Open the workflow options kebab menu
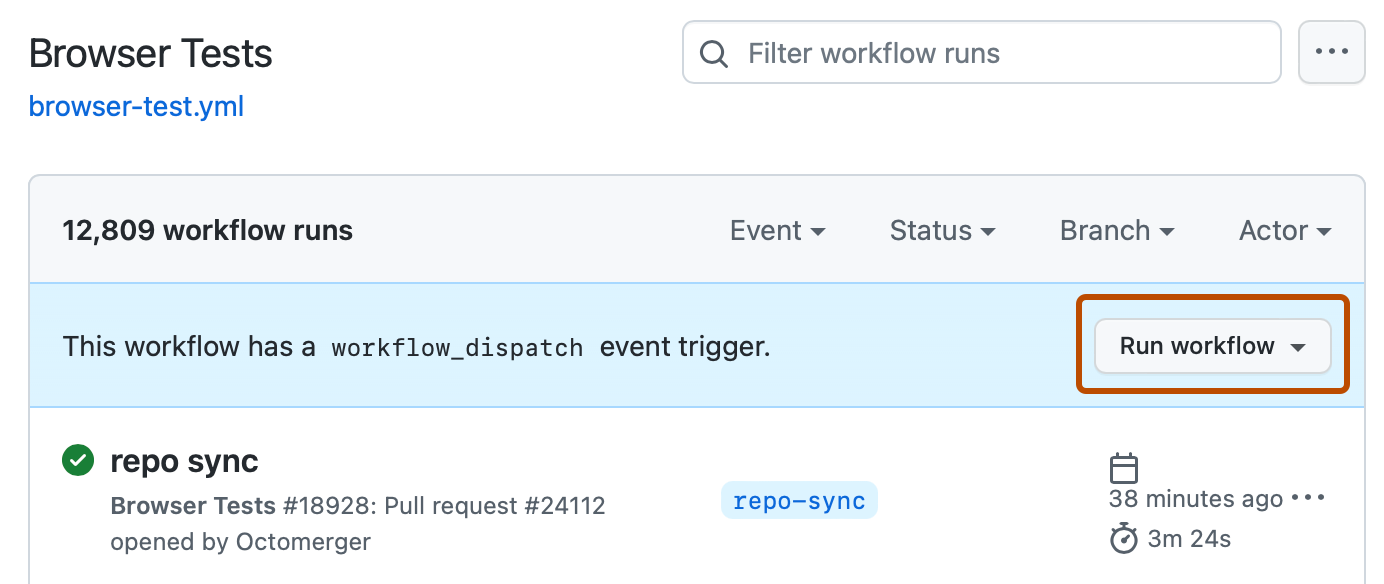The height and width of the screenshot is (584, 1384). (1332, 52)
